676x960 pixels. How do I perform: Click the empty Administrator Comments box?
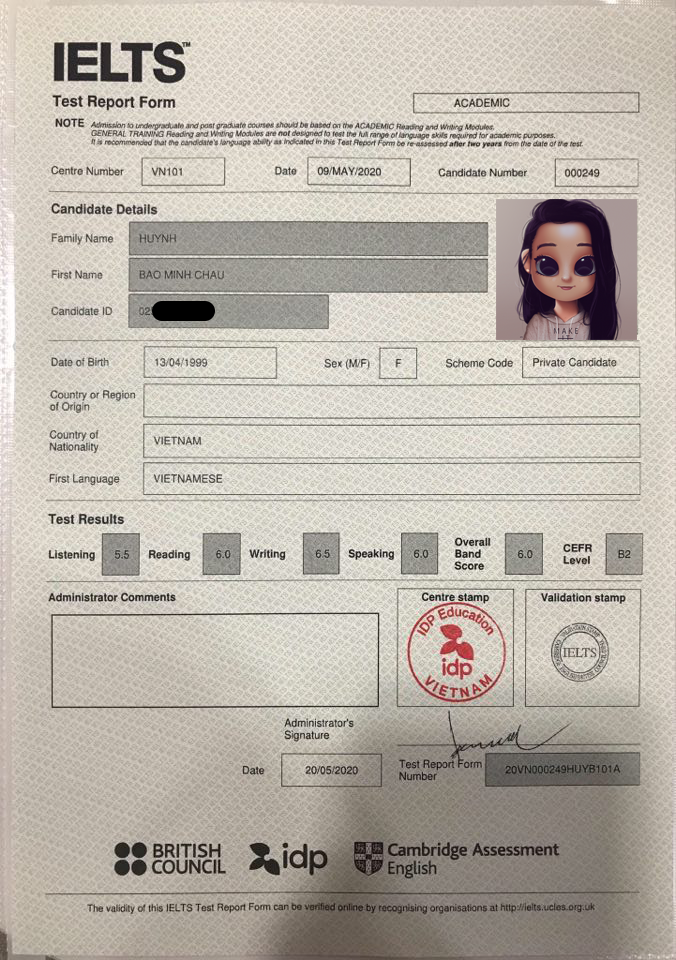(215, 660)
